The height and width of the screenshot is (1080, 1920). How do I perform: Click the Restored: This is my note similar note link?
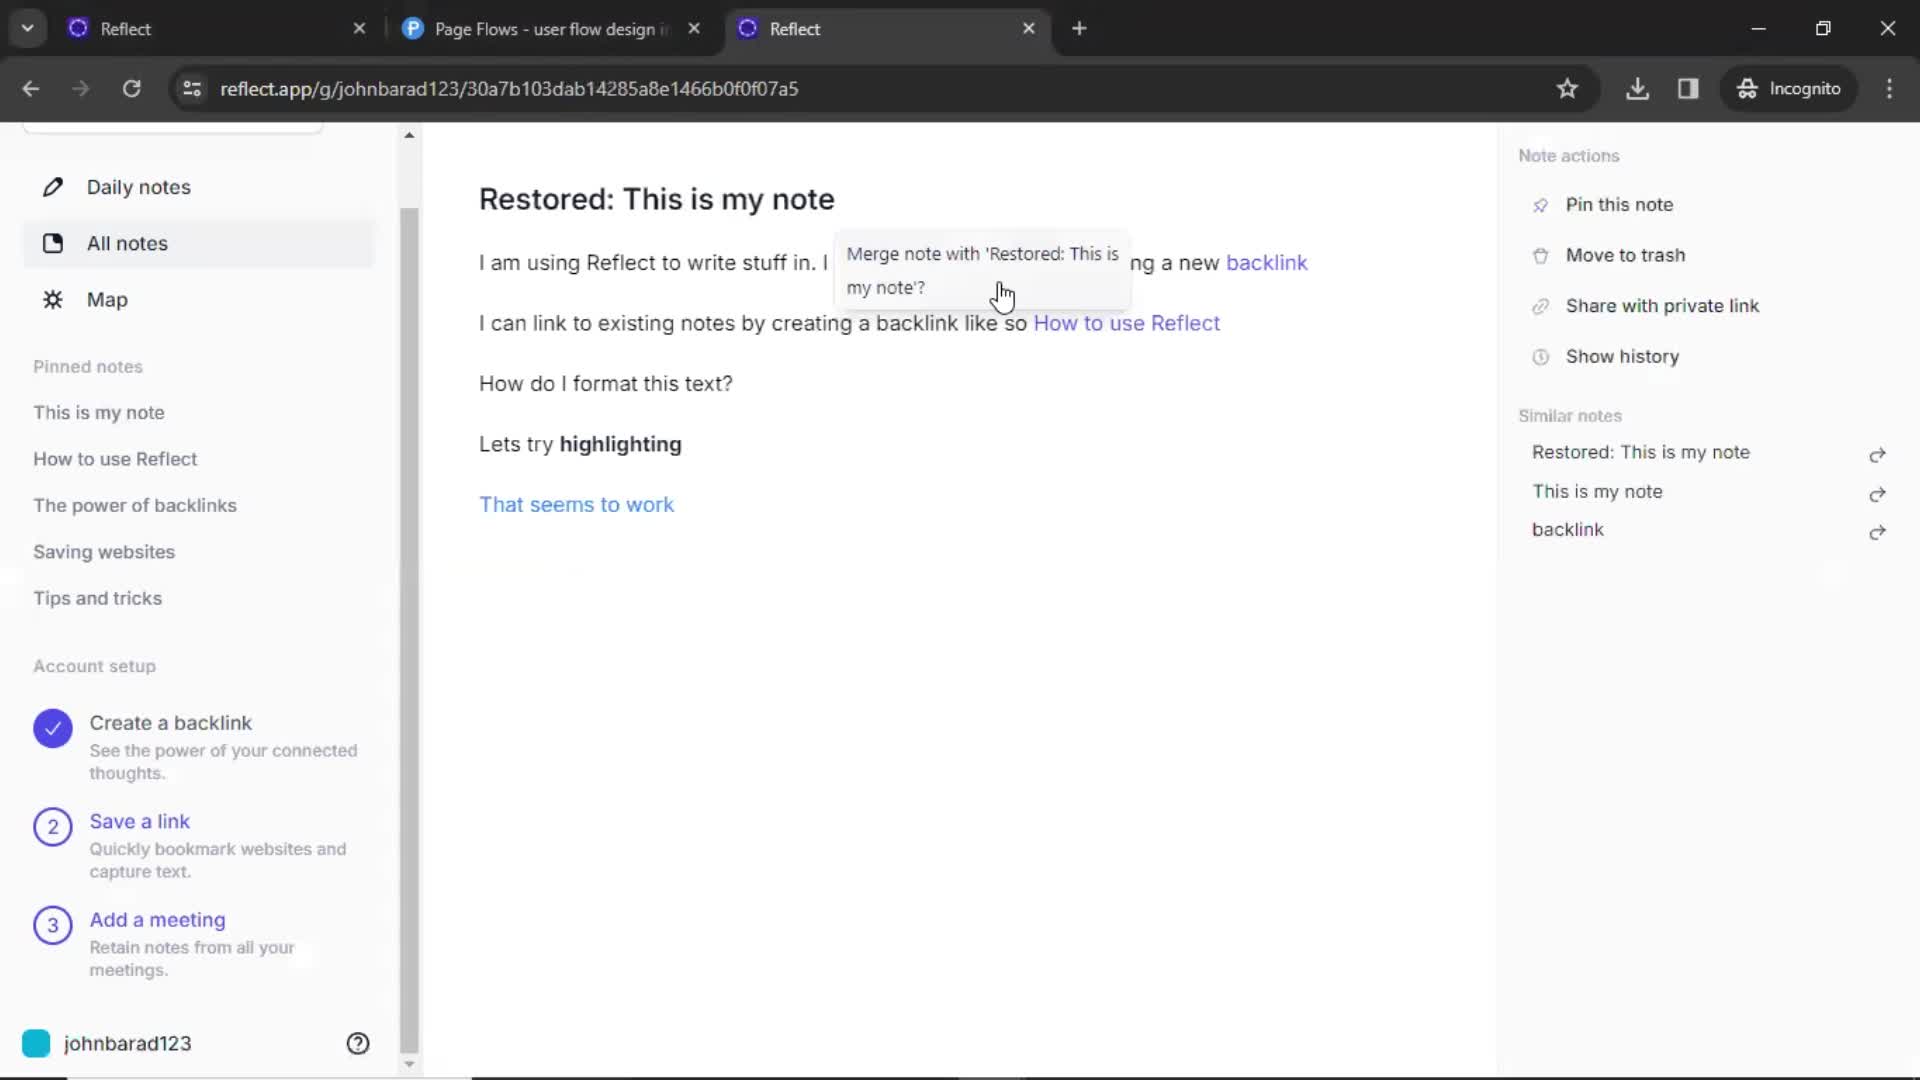pyautogui.click(x=1640, y=451)
